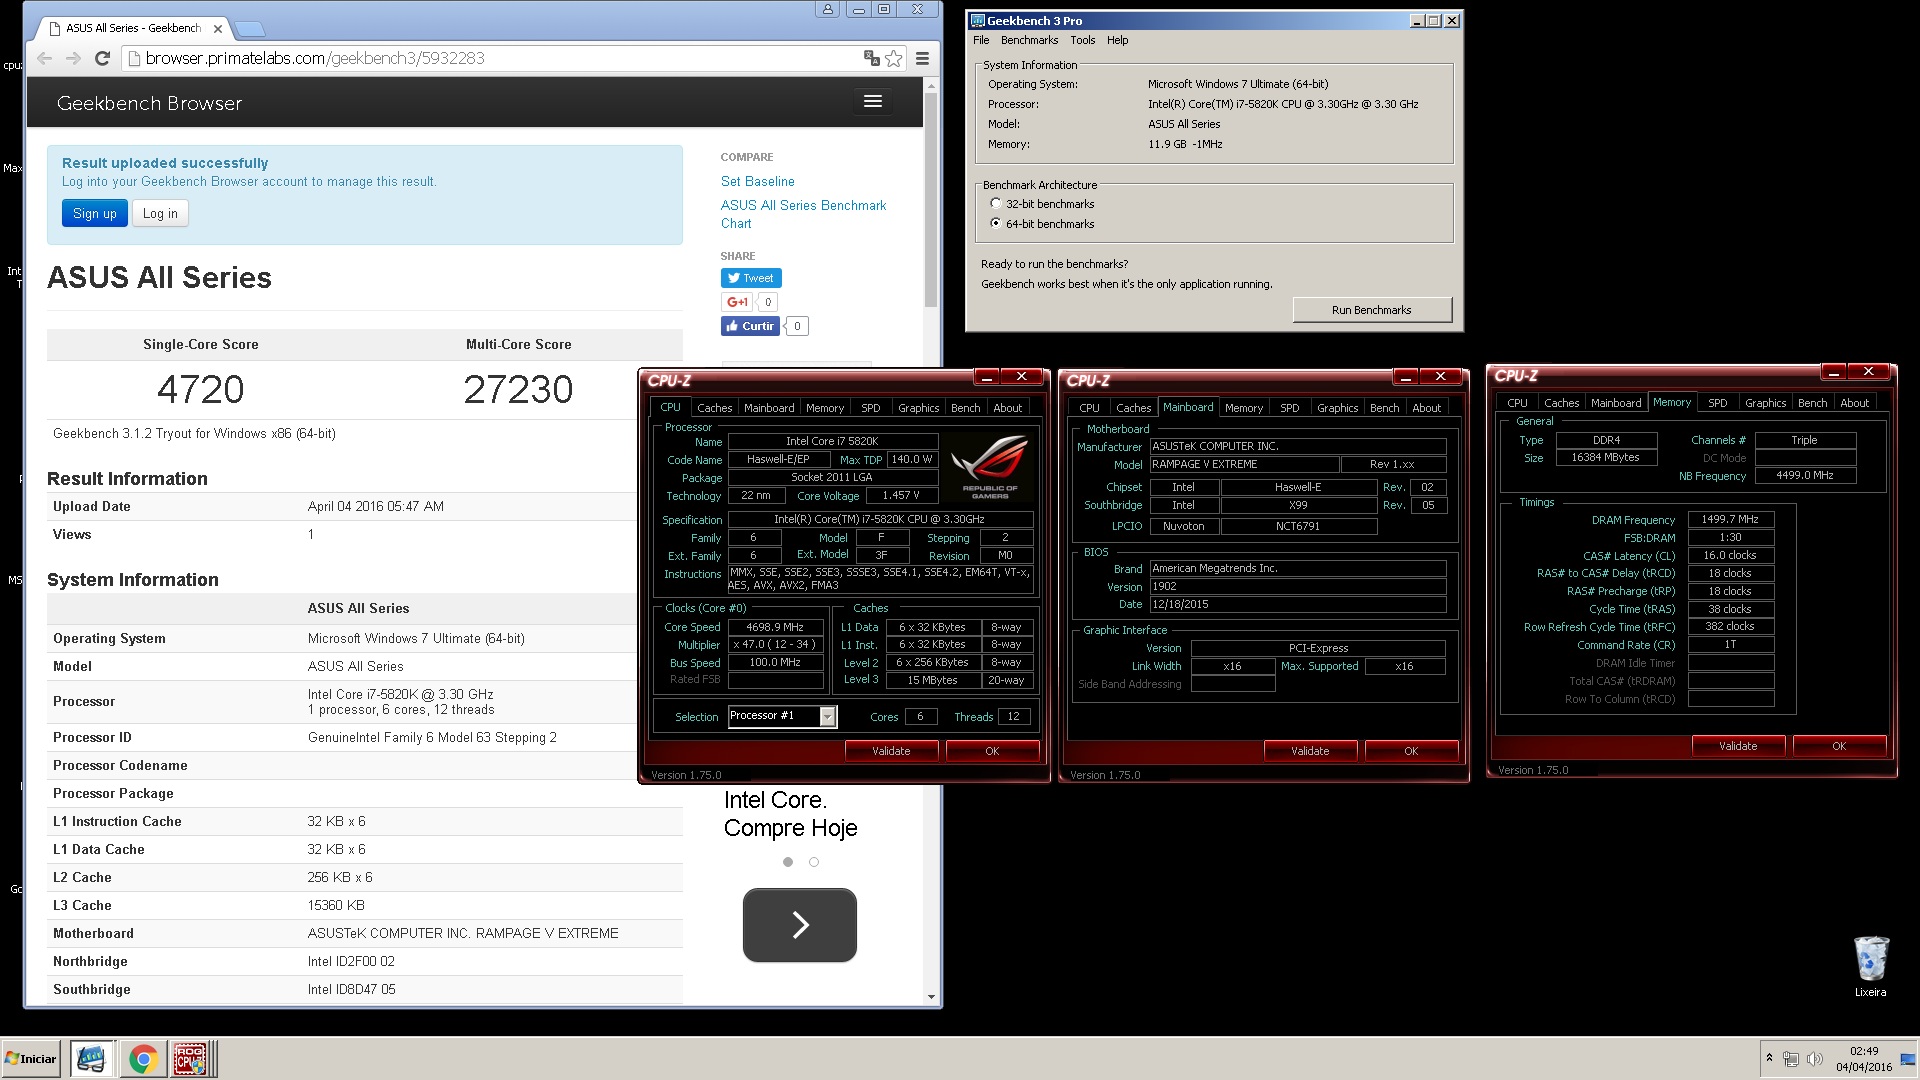Click the Geekbench Browser logo
The image size is (1920, 1080).
pos(149,103)
